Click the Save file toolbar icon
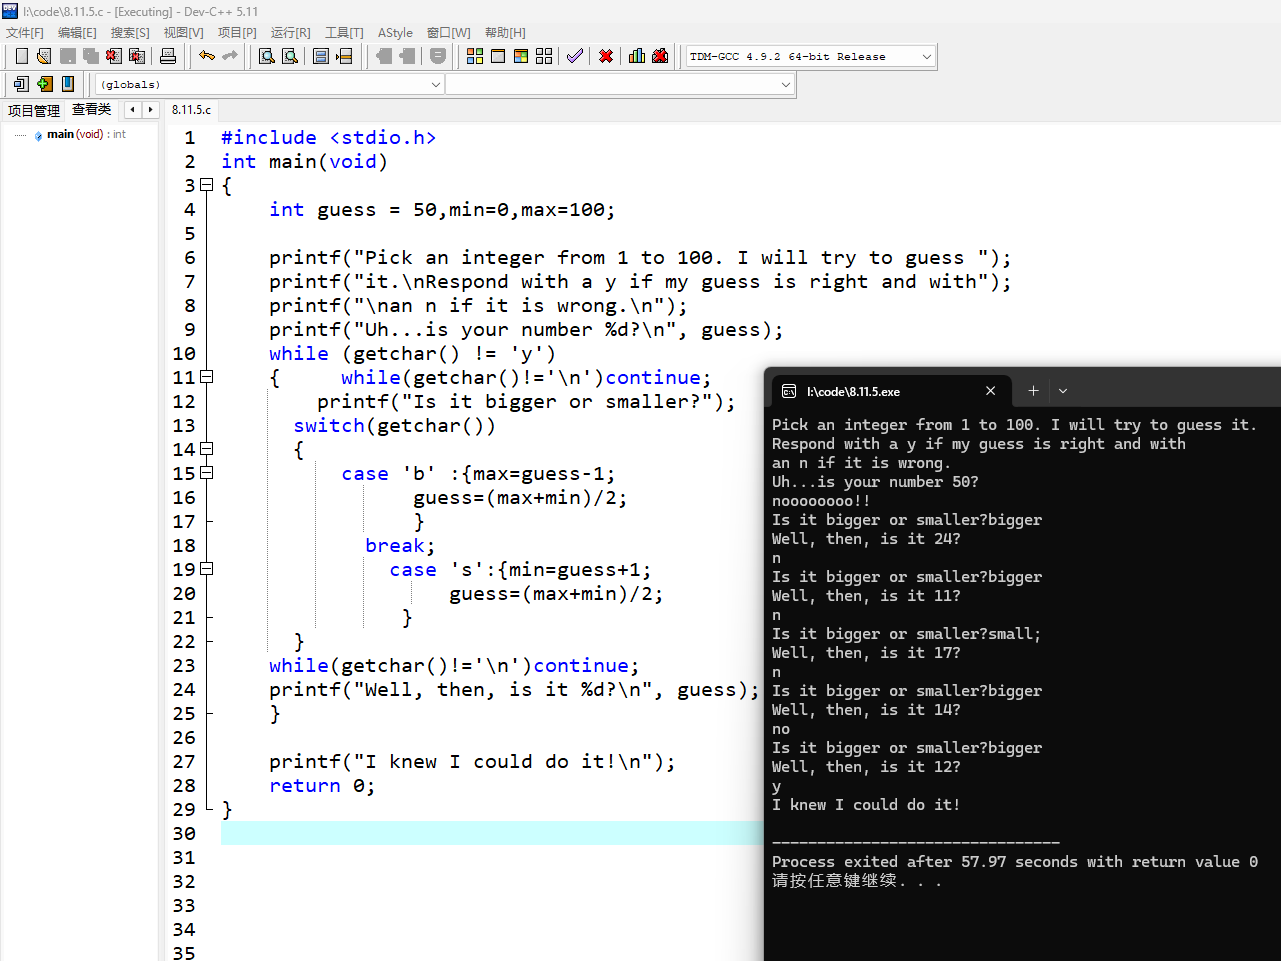 pos(67,56)
